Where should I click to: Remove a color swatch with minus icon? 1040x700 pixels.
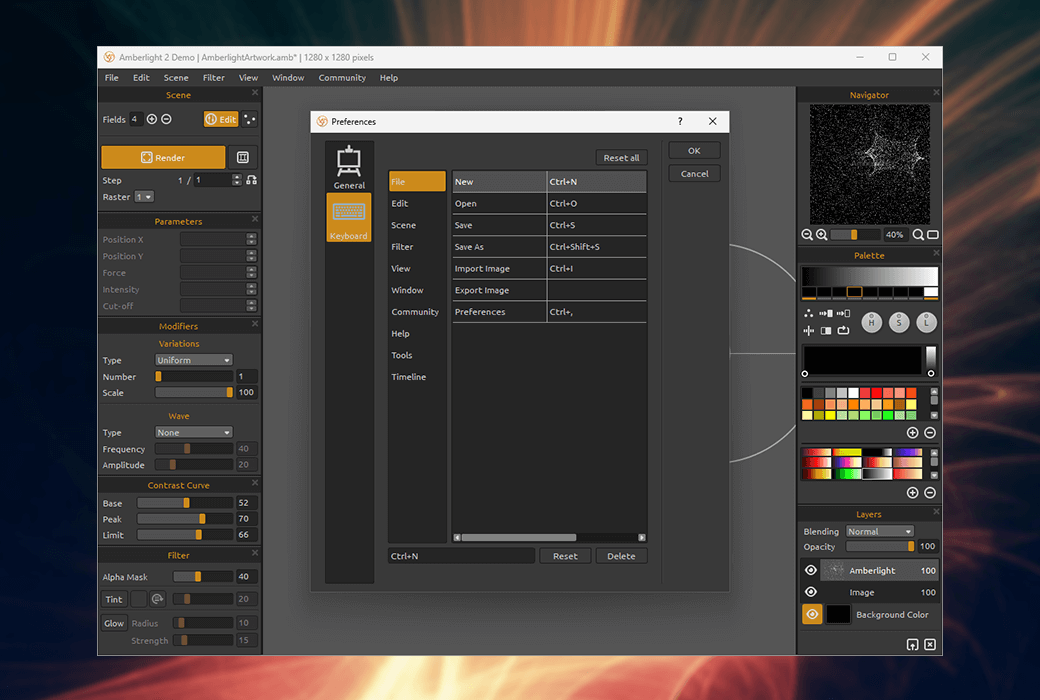click(x=930, y=433)
